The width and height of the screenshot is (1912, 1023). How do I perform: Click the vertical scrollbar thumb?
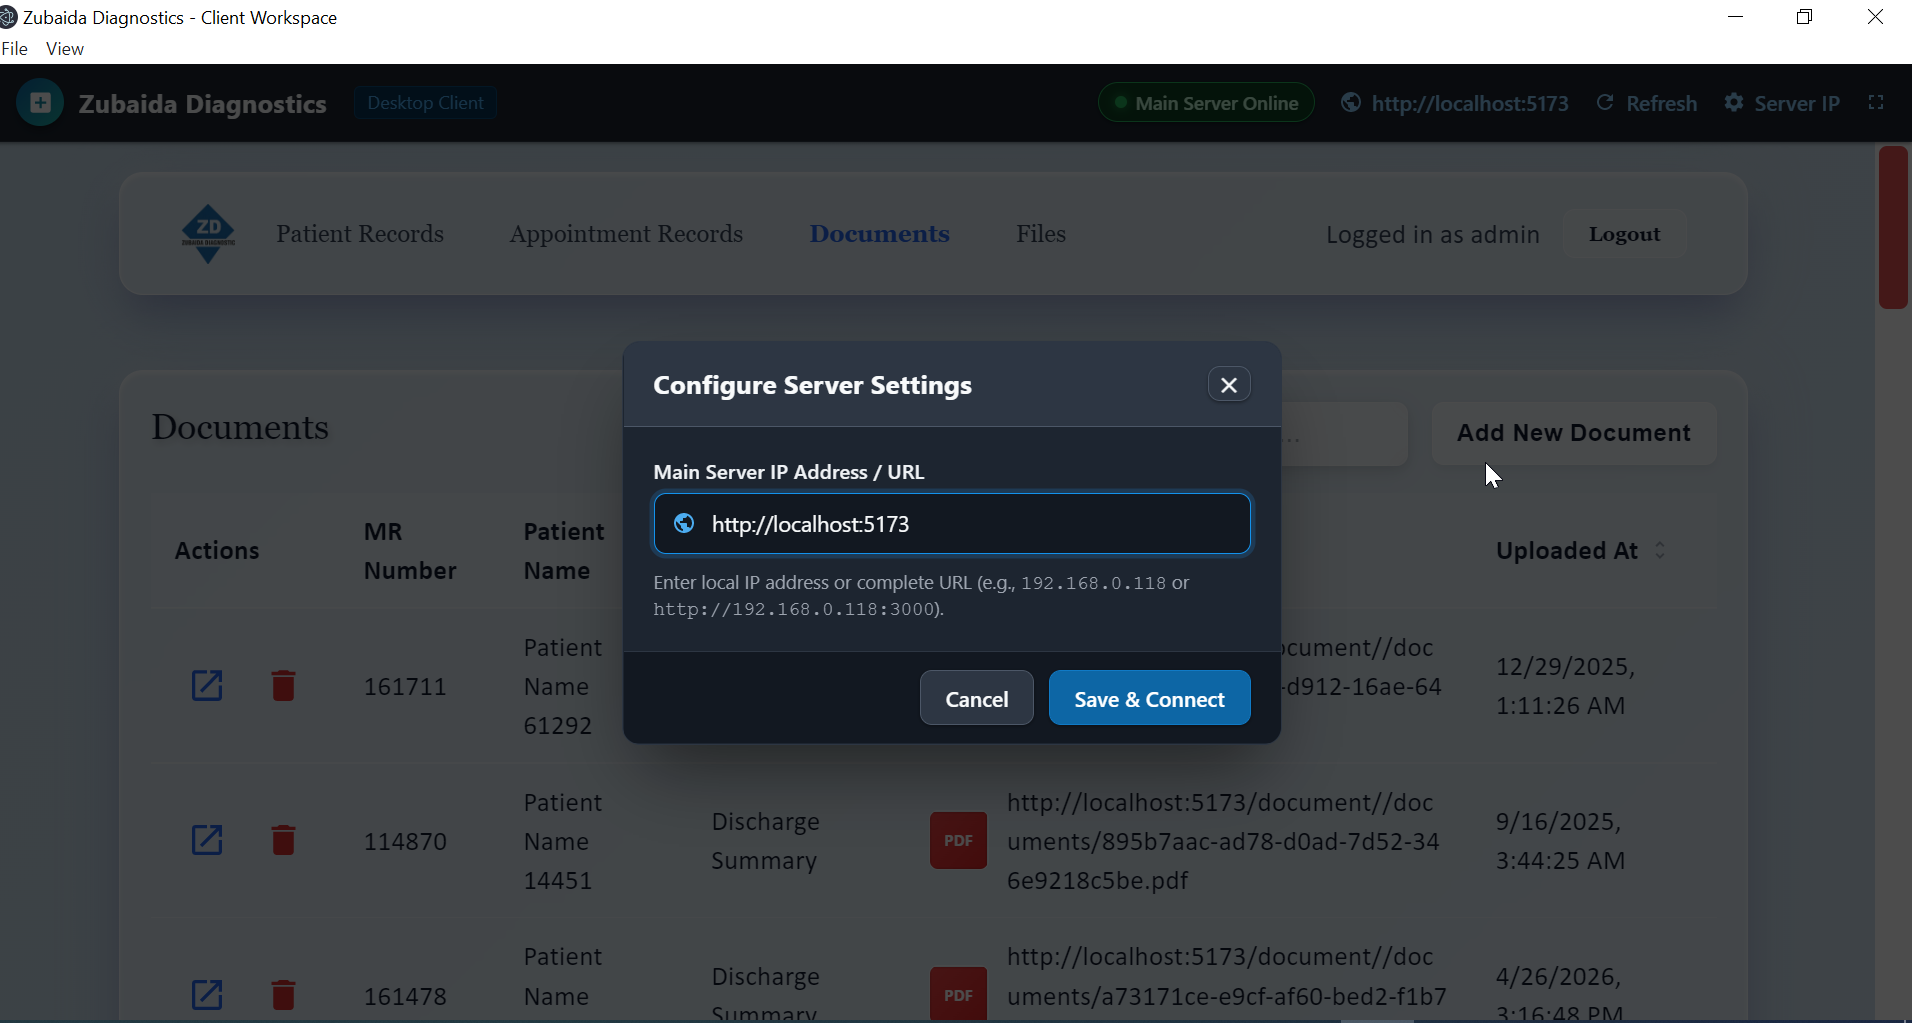point(1893,227)
